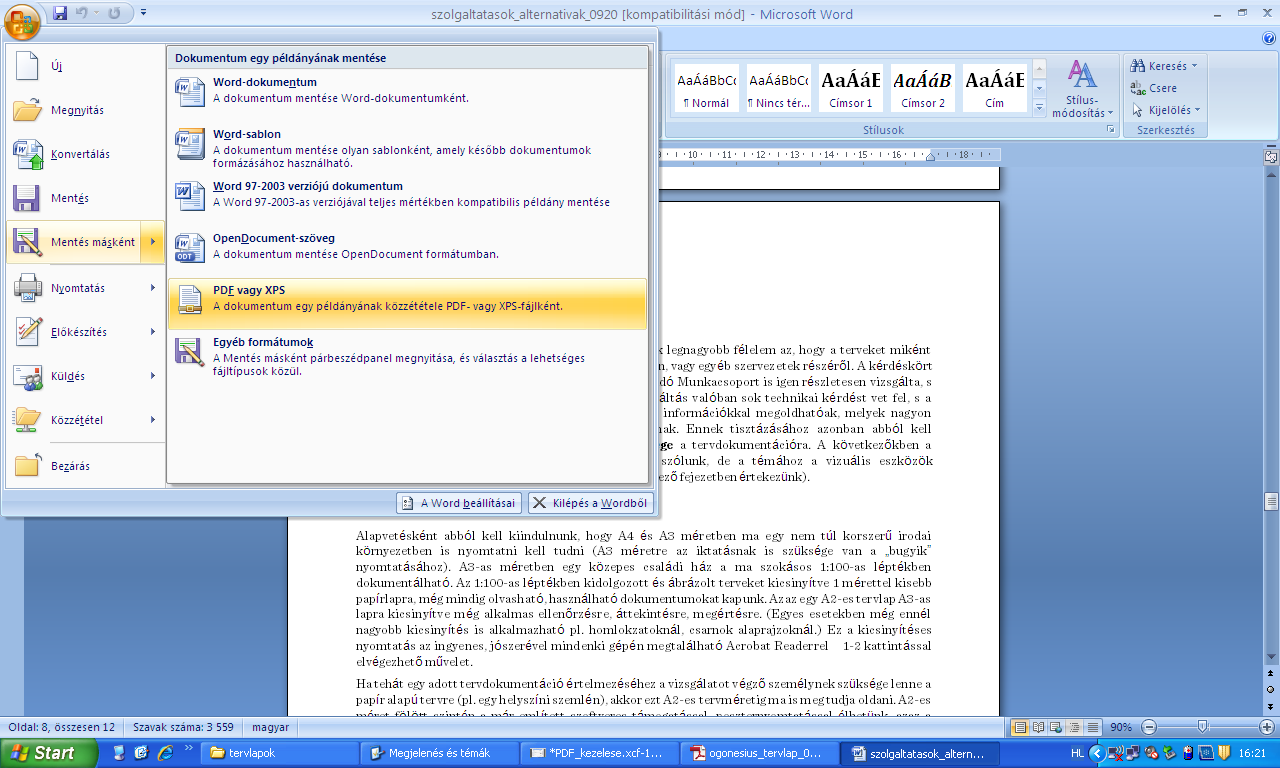Click the Word 97-2003 document icon
This screenshot has width=1280, height=768.
(x=190, y=196)
